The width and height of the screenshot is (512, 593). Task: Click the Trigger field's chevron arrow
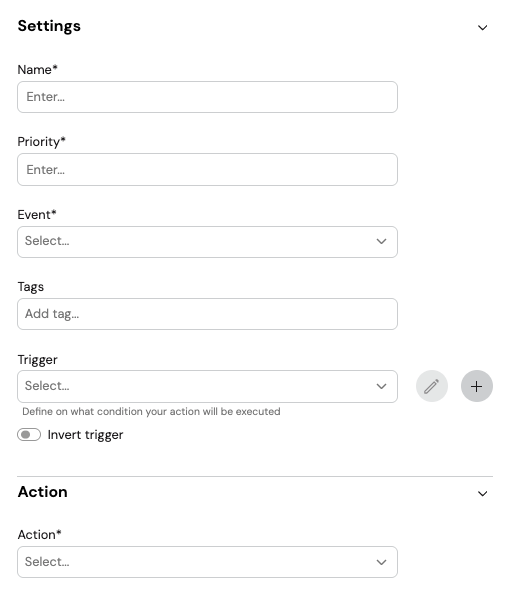(381, 386)
